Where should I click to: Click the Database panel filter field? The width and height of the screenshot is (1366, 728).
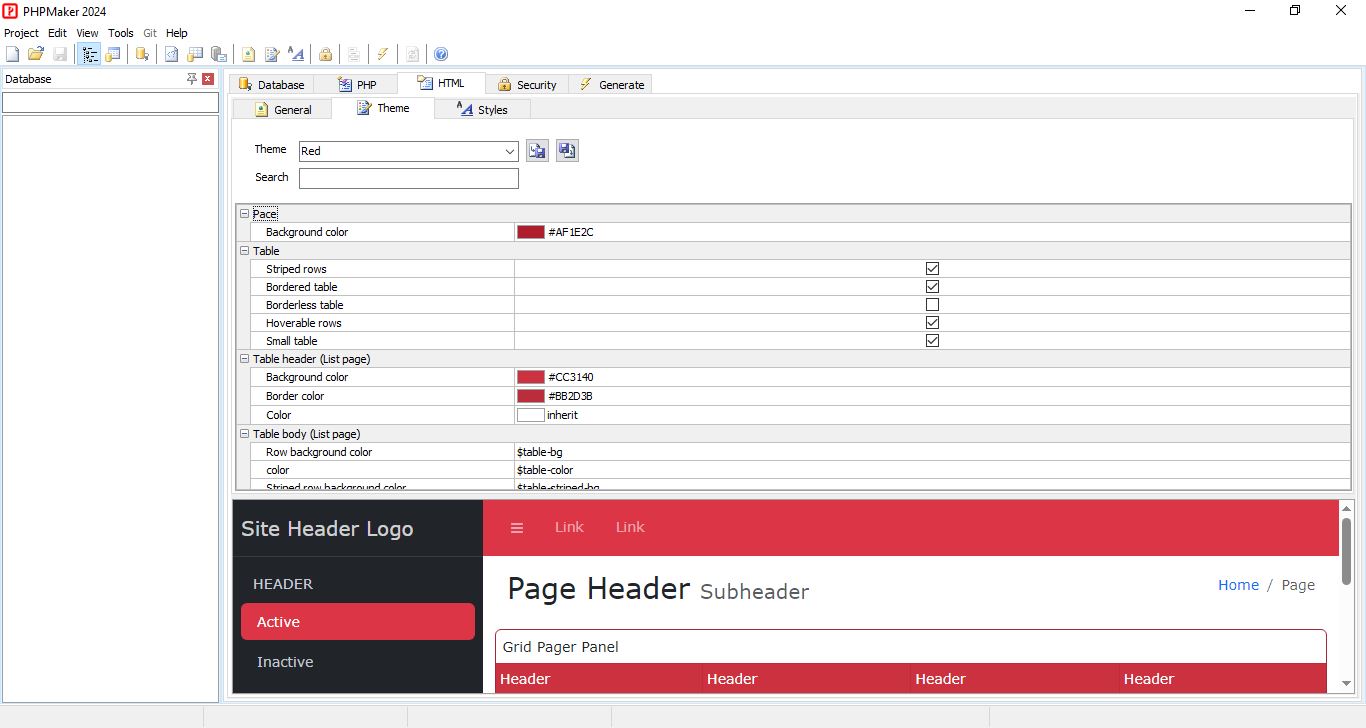coord(110,102)
